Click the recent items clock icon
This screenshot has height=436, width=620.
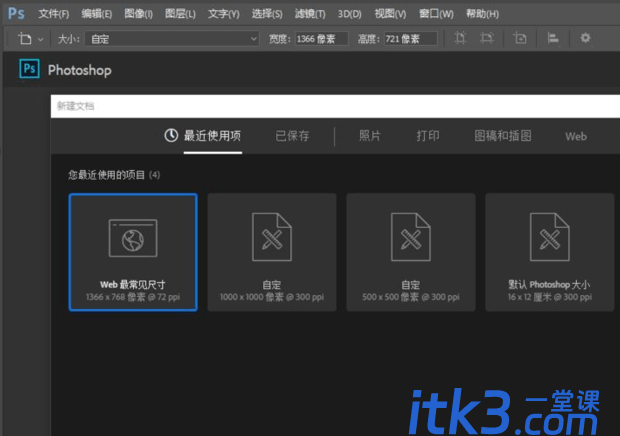[171, 136]
